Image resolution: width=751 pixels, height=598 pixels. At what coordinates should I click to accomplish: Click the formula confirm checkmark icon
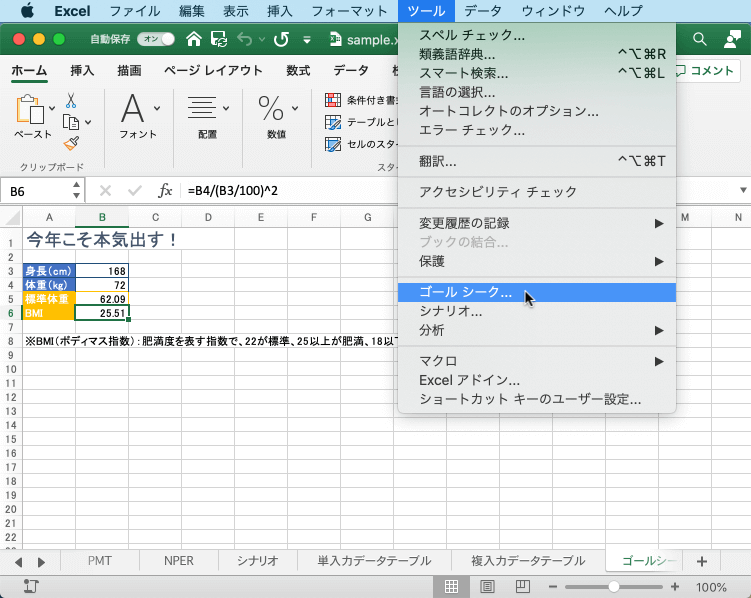coord(135,191)
